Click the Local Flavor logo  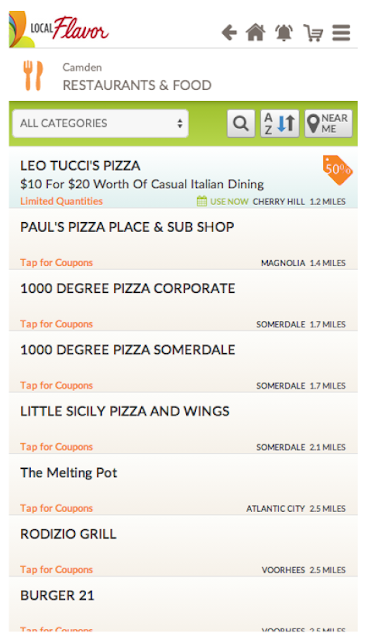59,30
